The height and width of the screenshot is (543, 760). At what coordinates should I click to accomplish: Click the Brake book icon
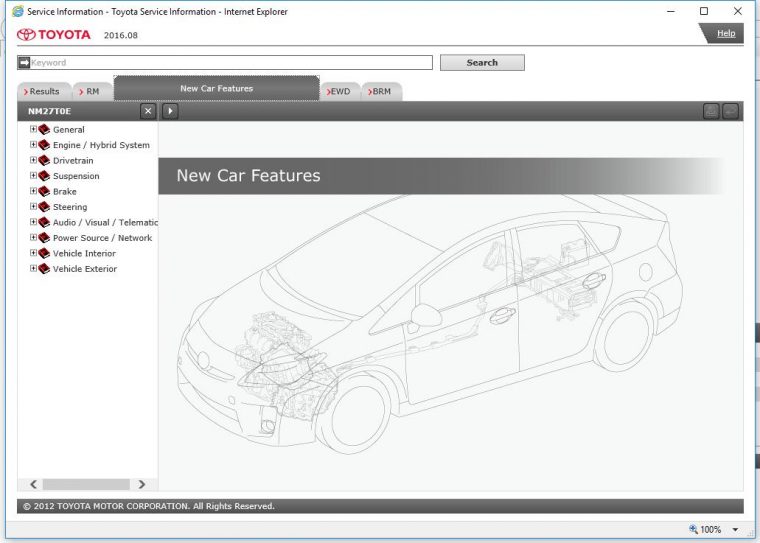(x=44, y=192)
